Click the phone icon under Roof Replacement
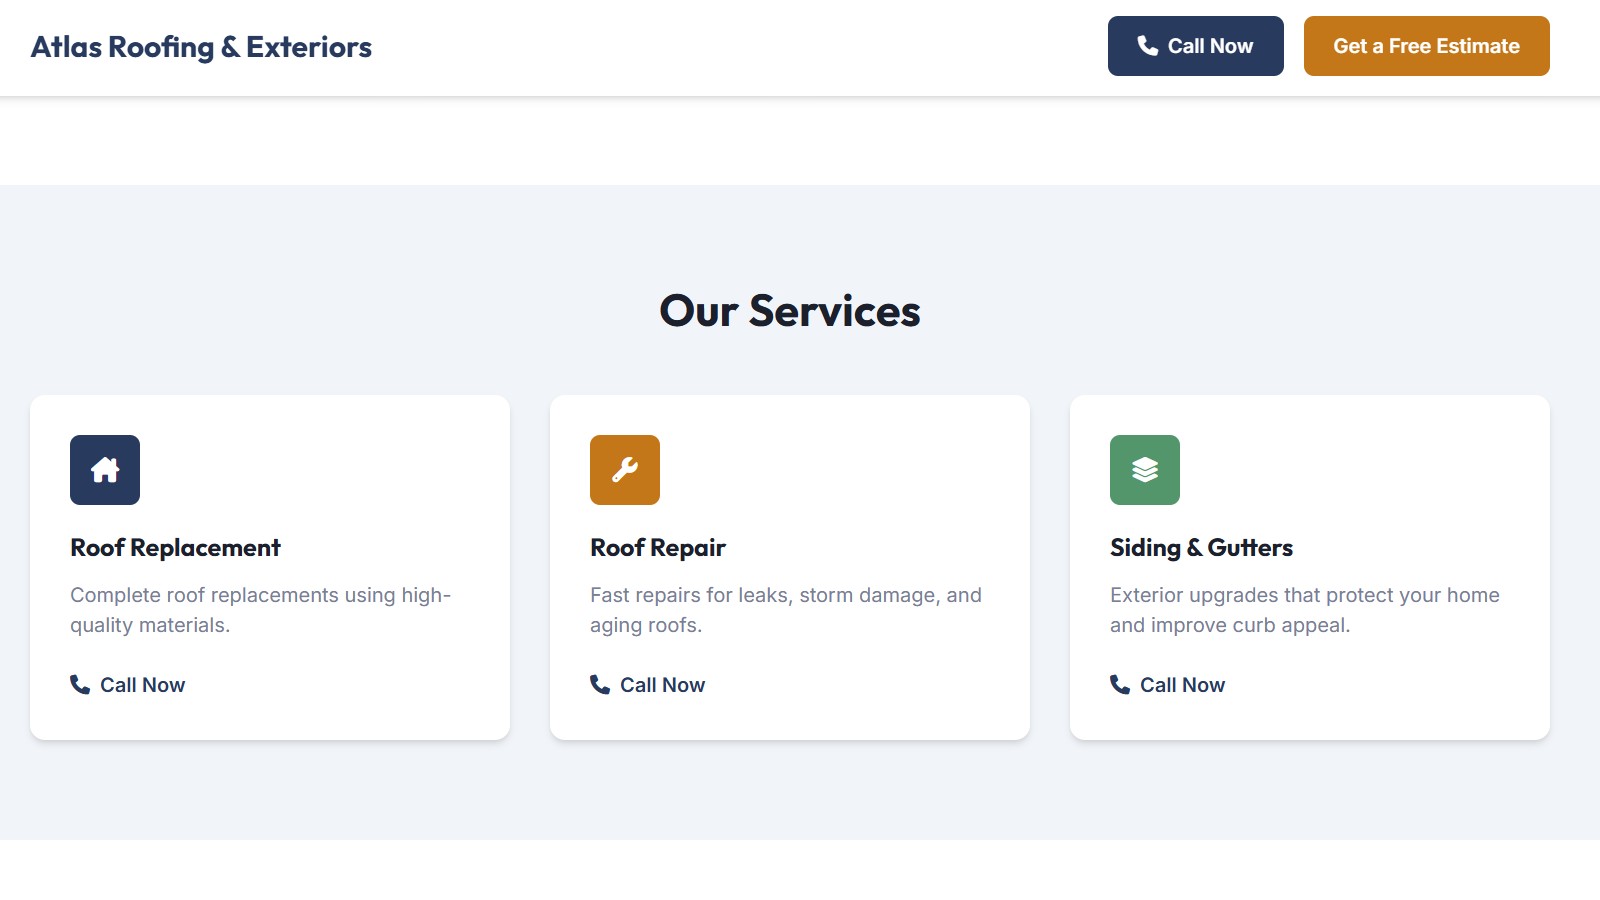The height and width of the screenshot is (900, 1600). 78,685
